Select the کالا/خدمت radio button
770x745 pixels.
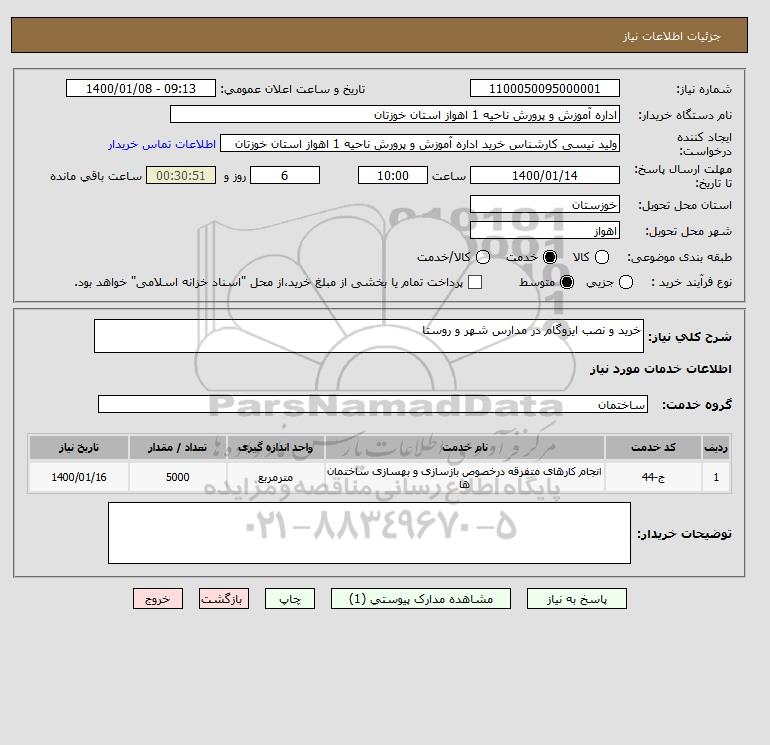[x=483, y=257]
